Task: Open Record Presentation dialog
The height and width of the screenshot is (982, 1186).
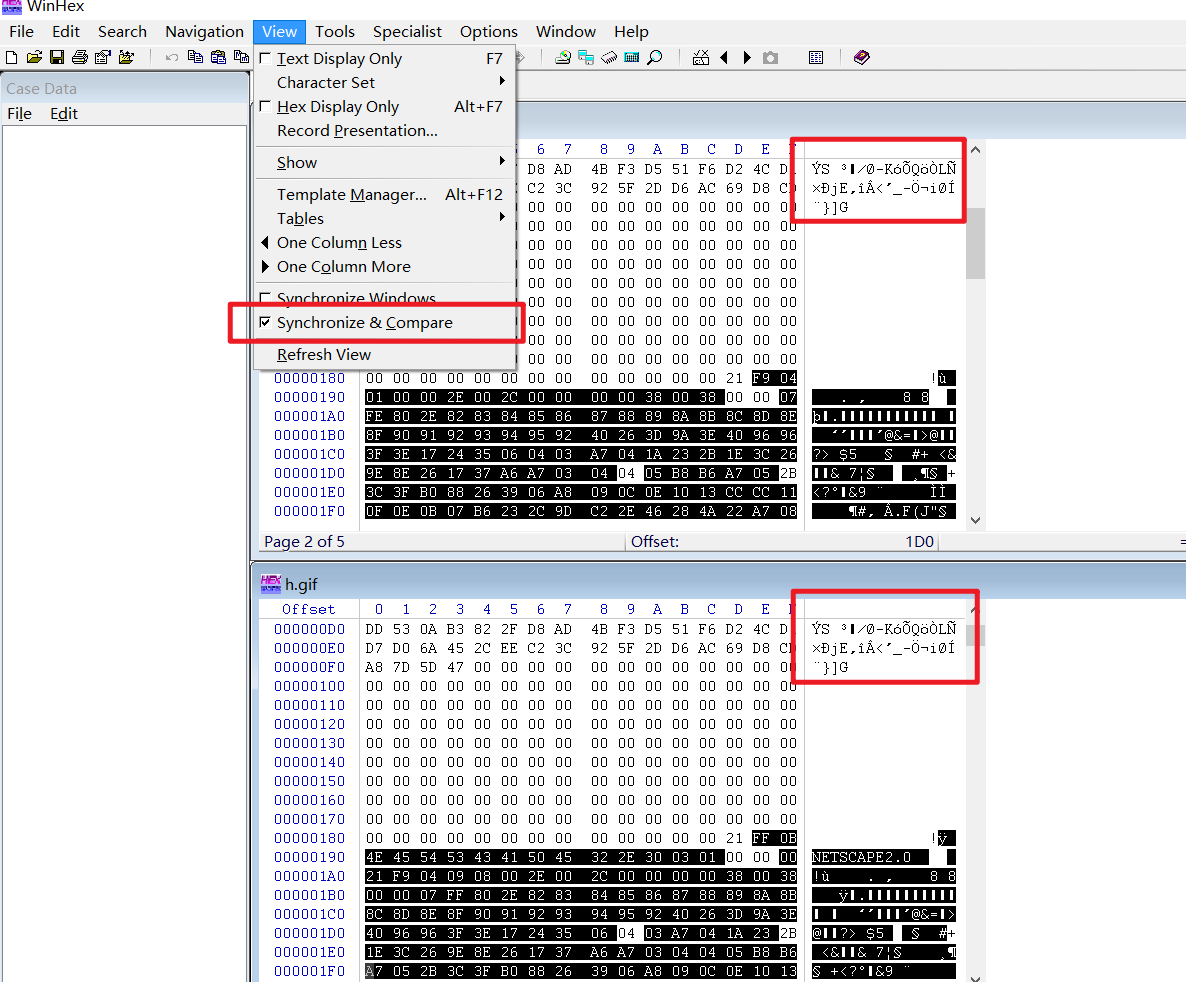Action: [x=384, y=131]
